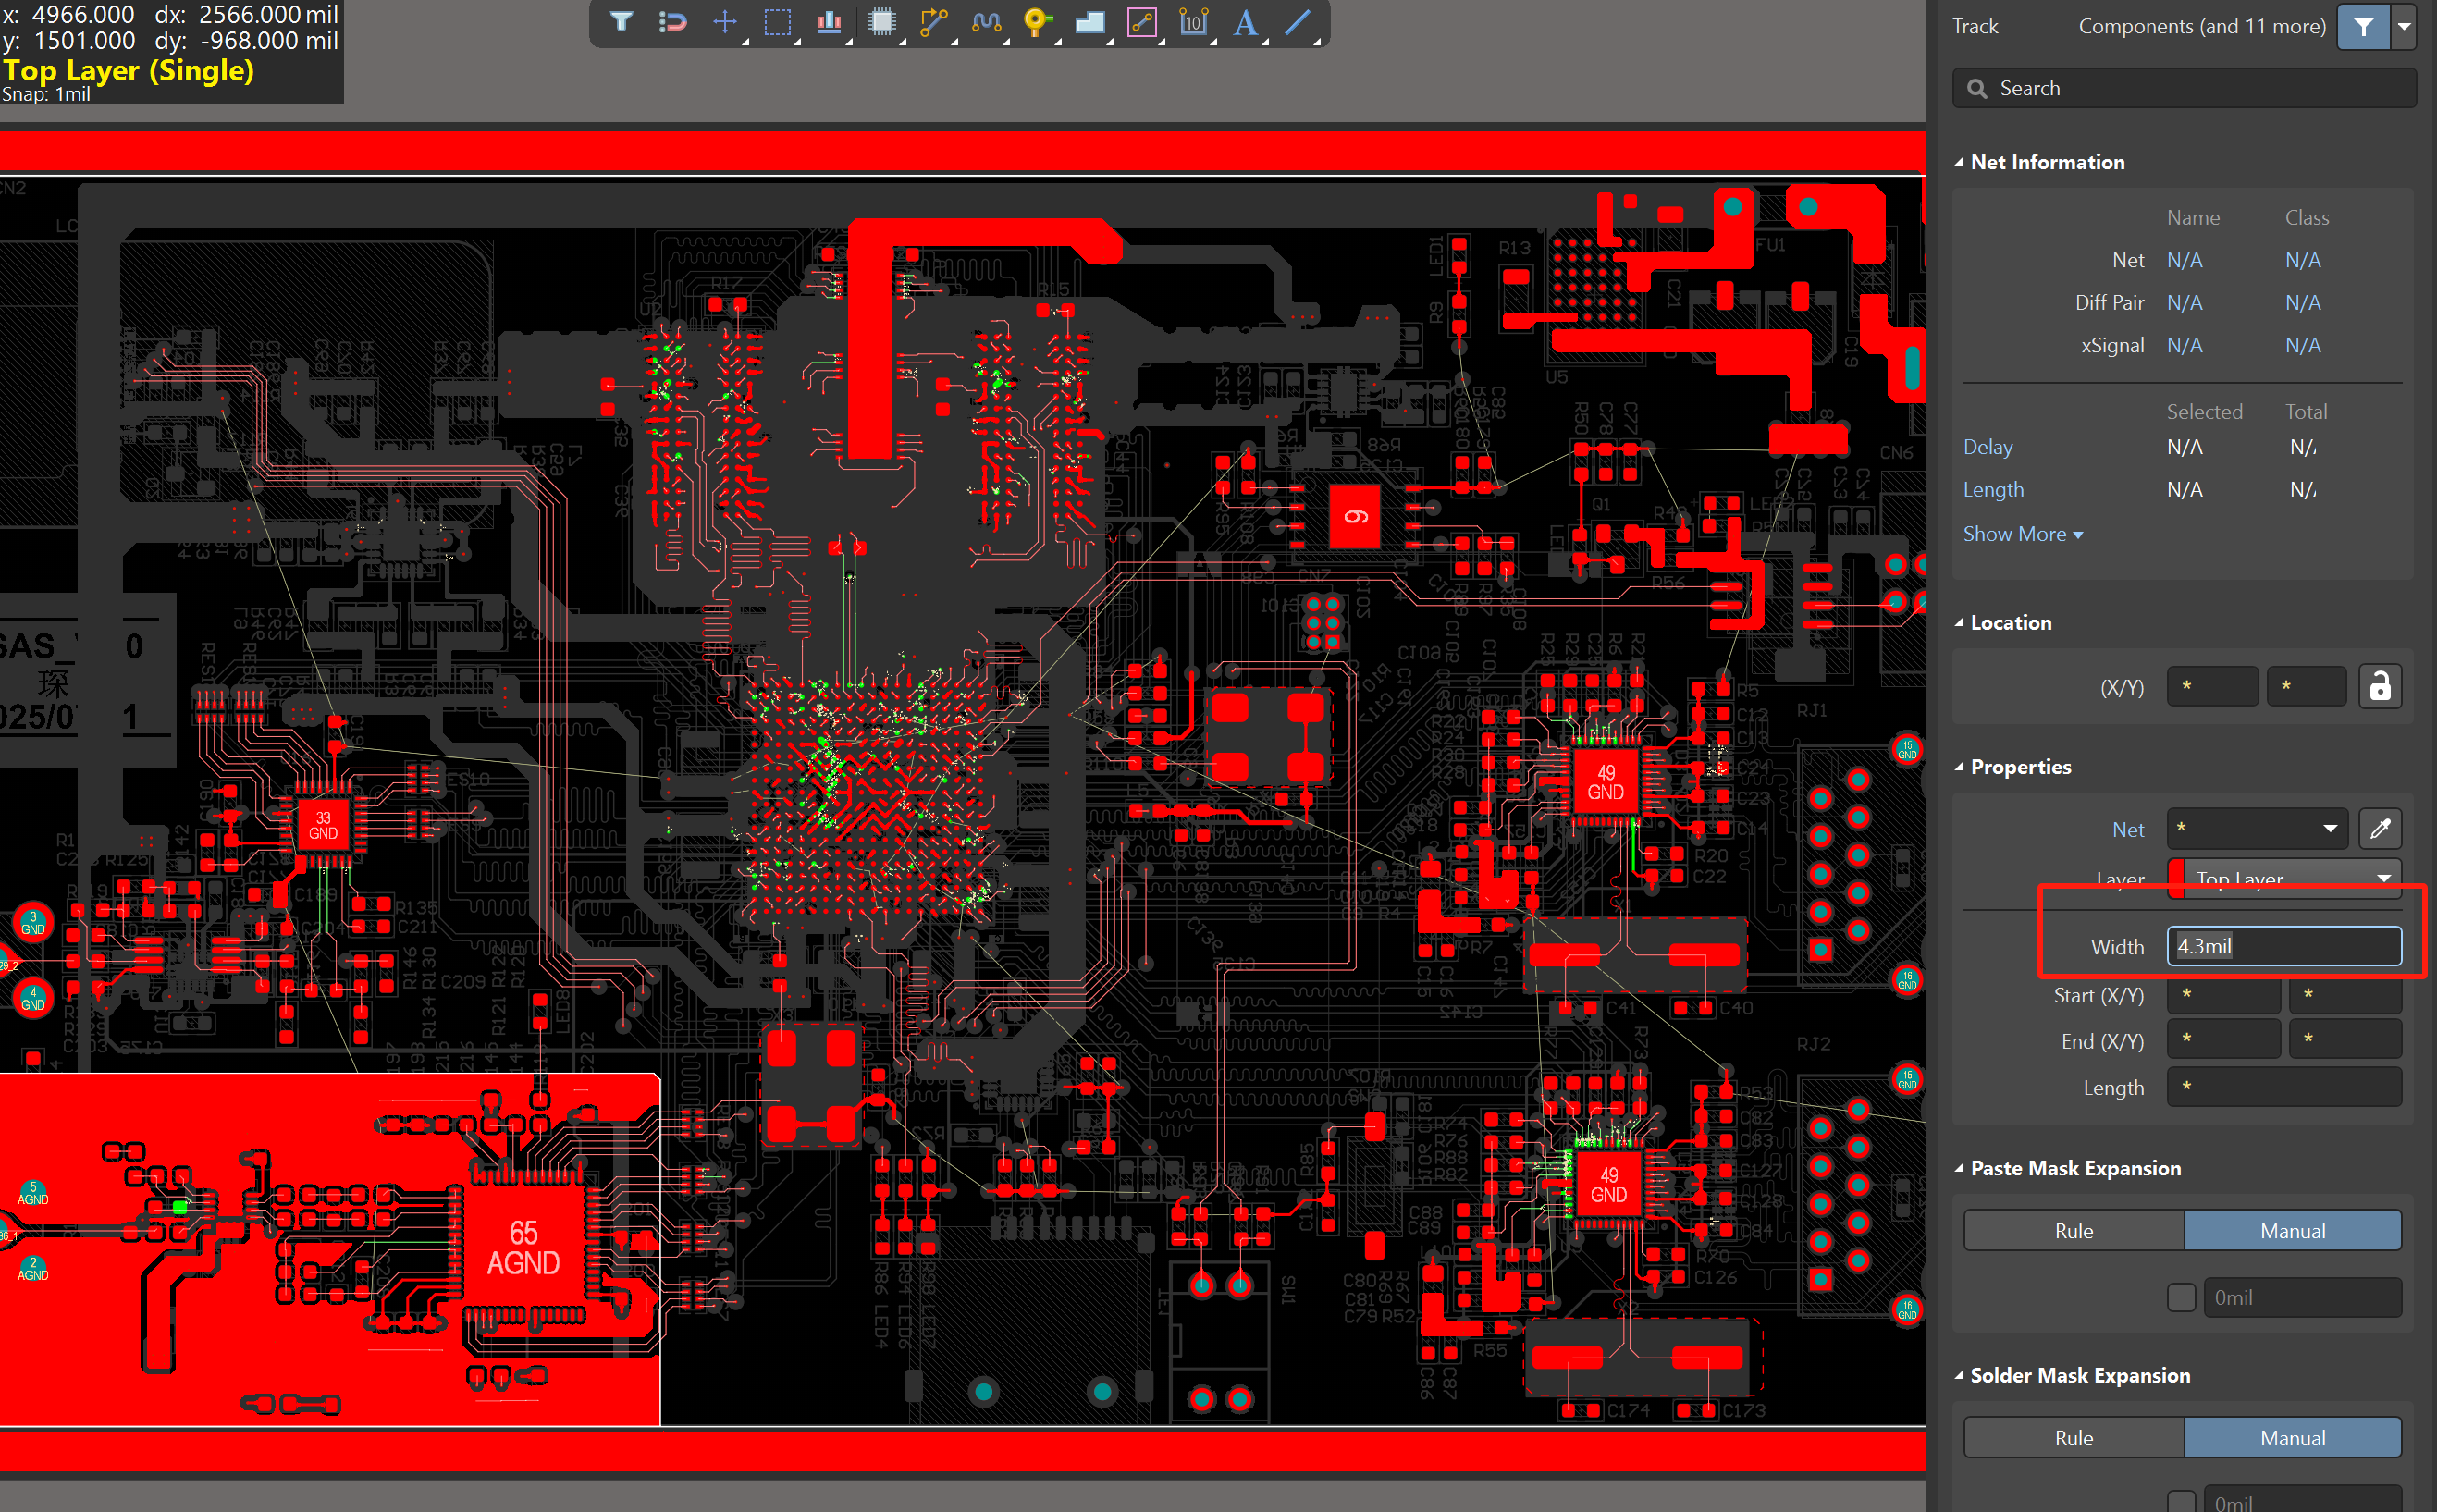Toggle the Location X/Y lock icon

(x=2380, y=687)
